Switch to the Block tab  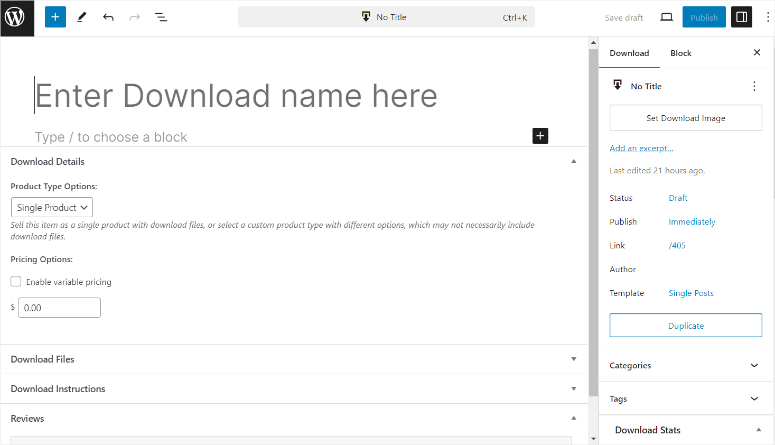(x=680, y=53)
